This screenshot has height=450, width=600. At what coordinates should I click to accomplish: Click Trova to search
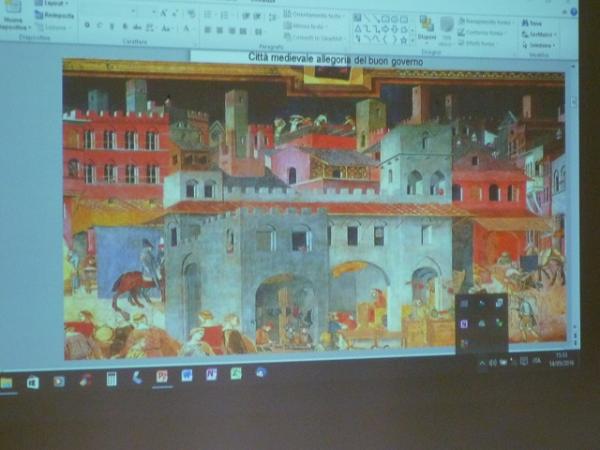533,23
